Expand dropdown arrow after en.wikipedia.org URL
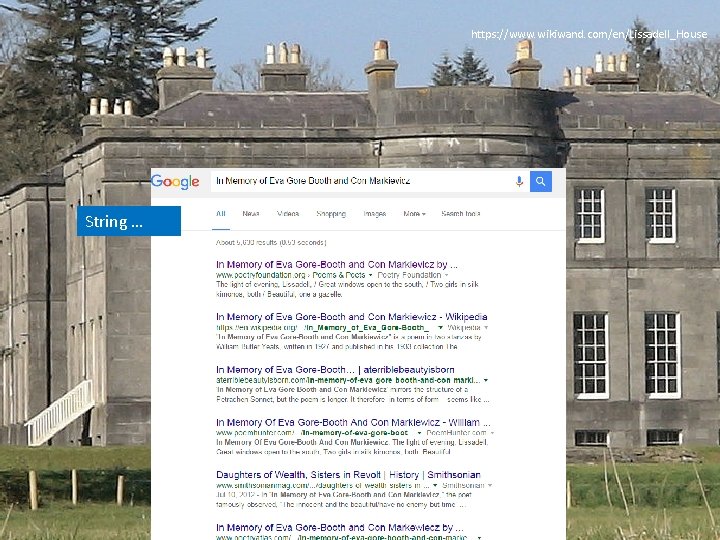The image size is (720, 540). tap(440, 327)
